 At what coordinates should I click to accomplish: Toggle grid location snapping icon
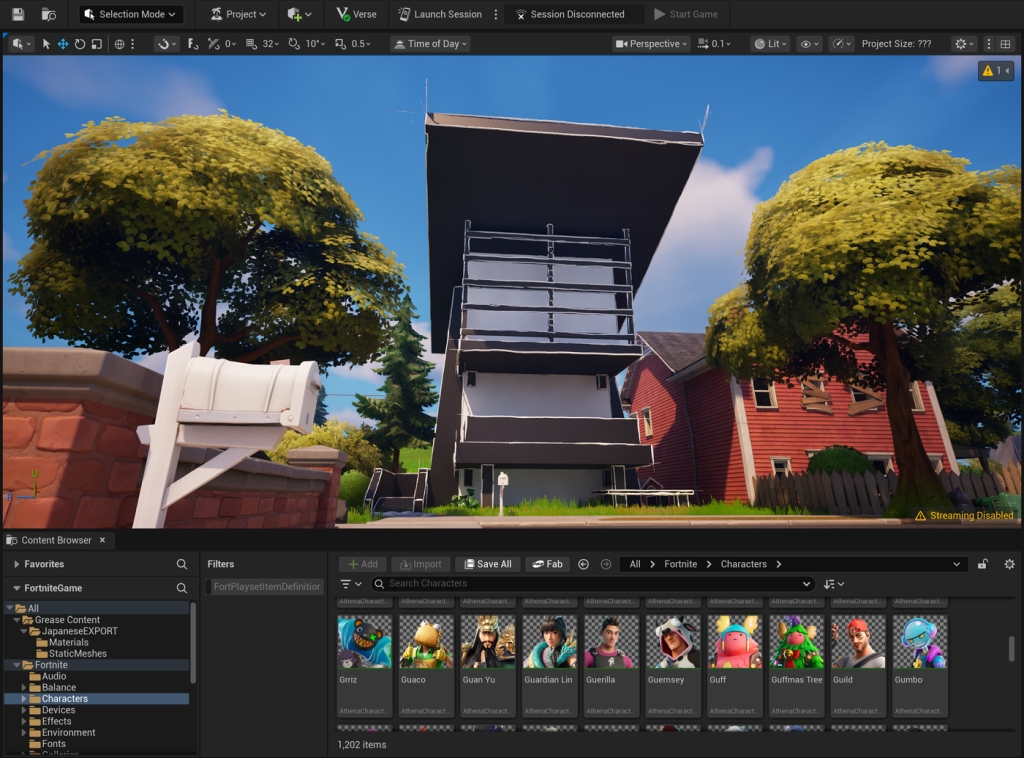tap(251, 44)
